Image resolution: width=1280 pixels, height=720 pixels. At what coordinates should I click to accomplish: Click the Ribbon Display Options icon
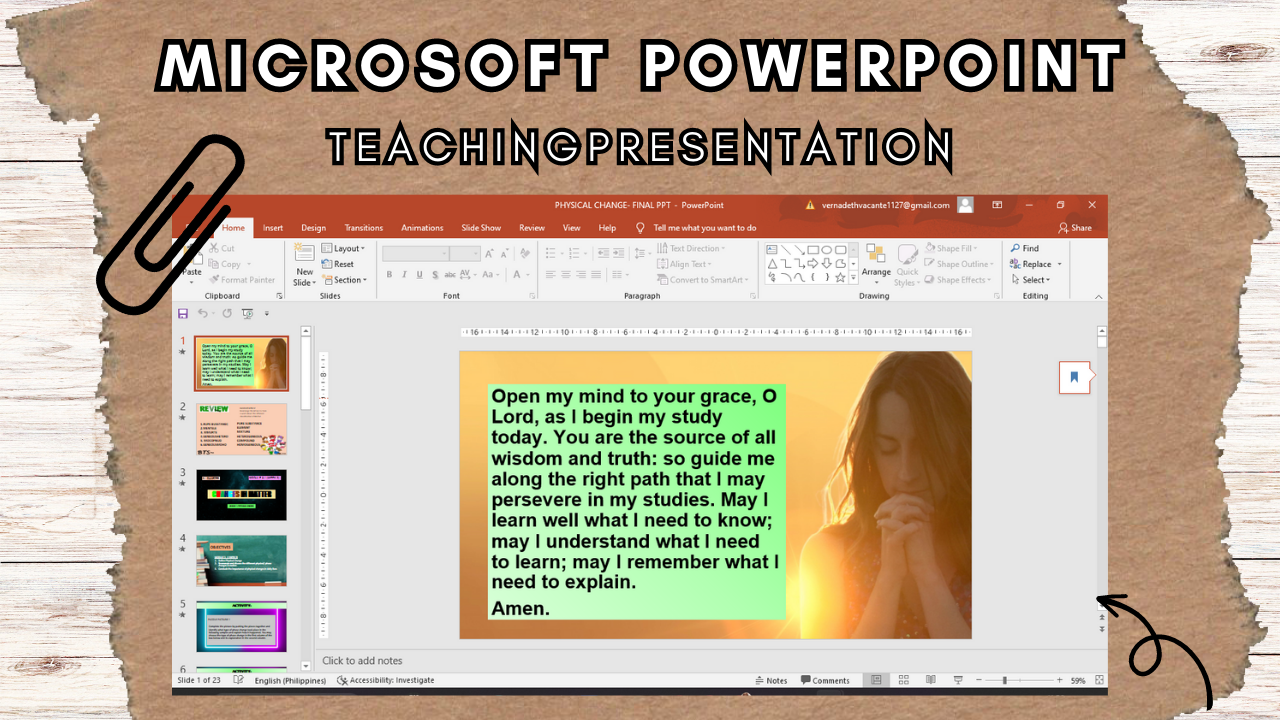[x=997, y=205]
